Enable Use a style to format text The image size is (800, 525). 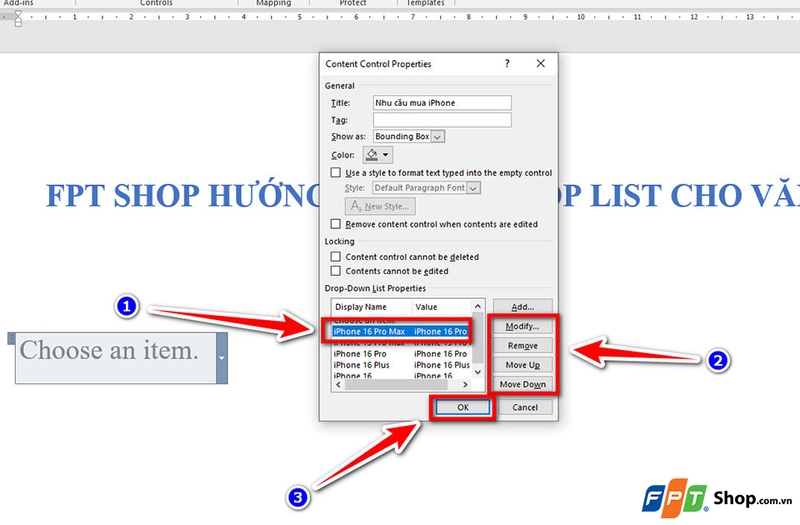tap(336, 172)
